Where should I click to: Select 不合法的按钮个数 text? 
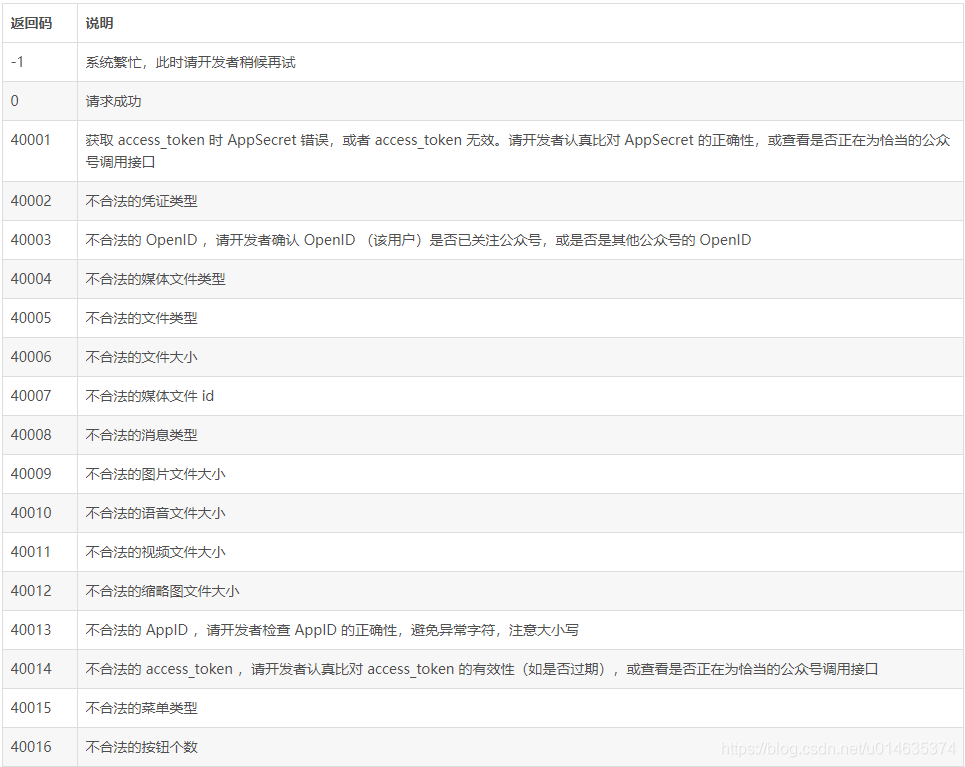(x=142, y=747)
